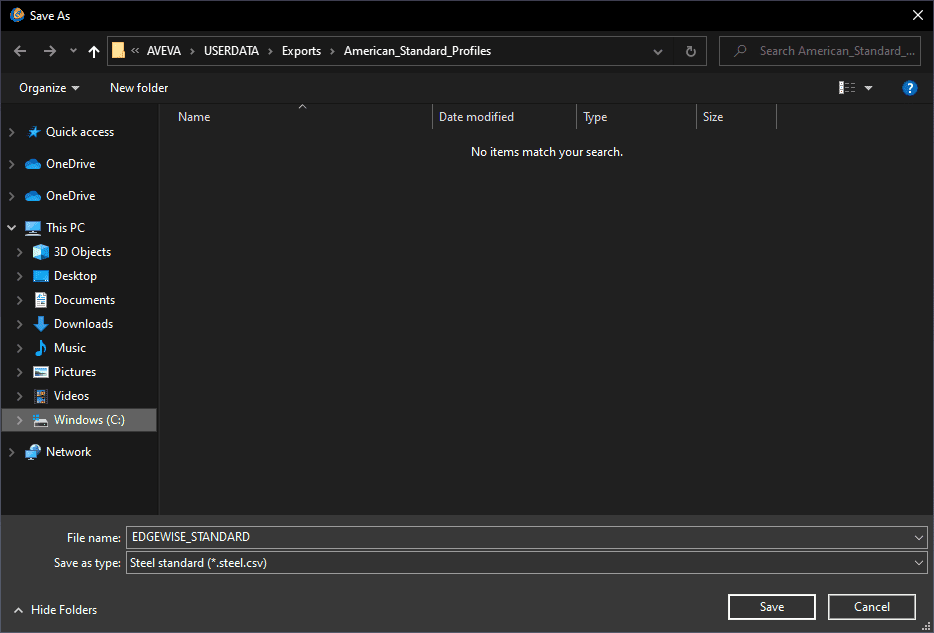Click the Cancel button

coord(871,607)
